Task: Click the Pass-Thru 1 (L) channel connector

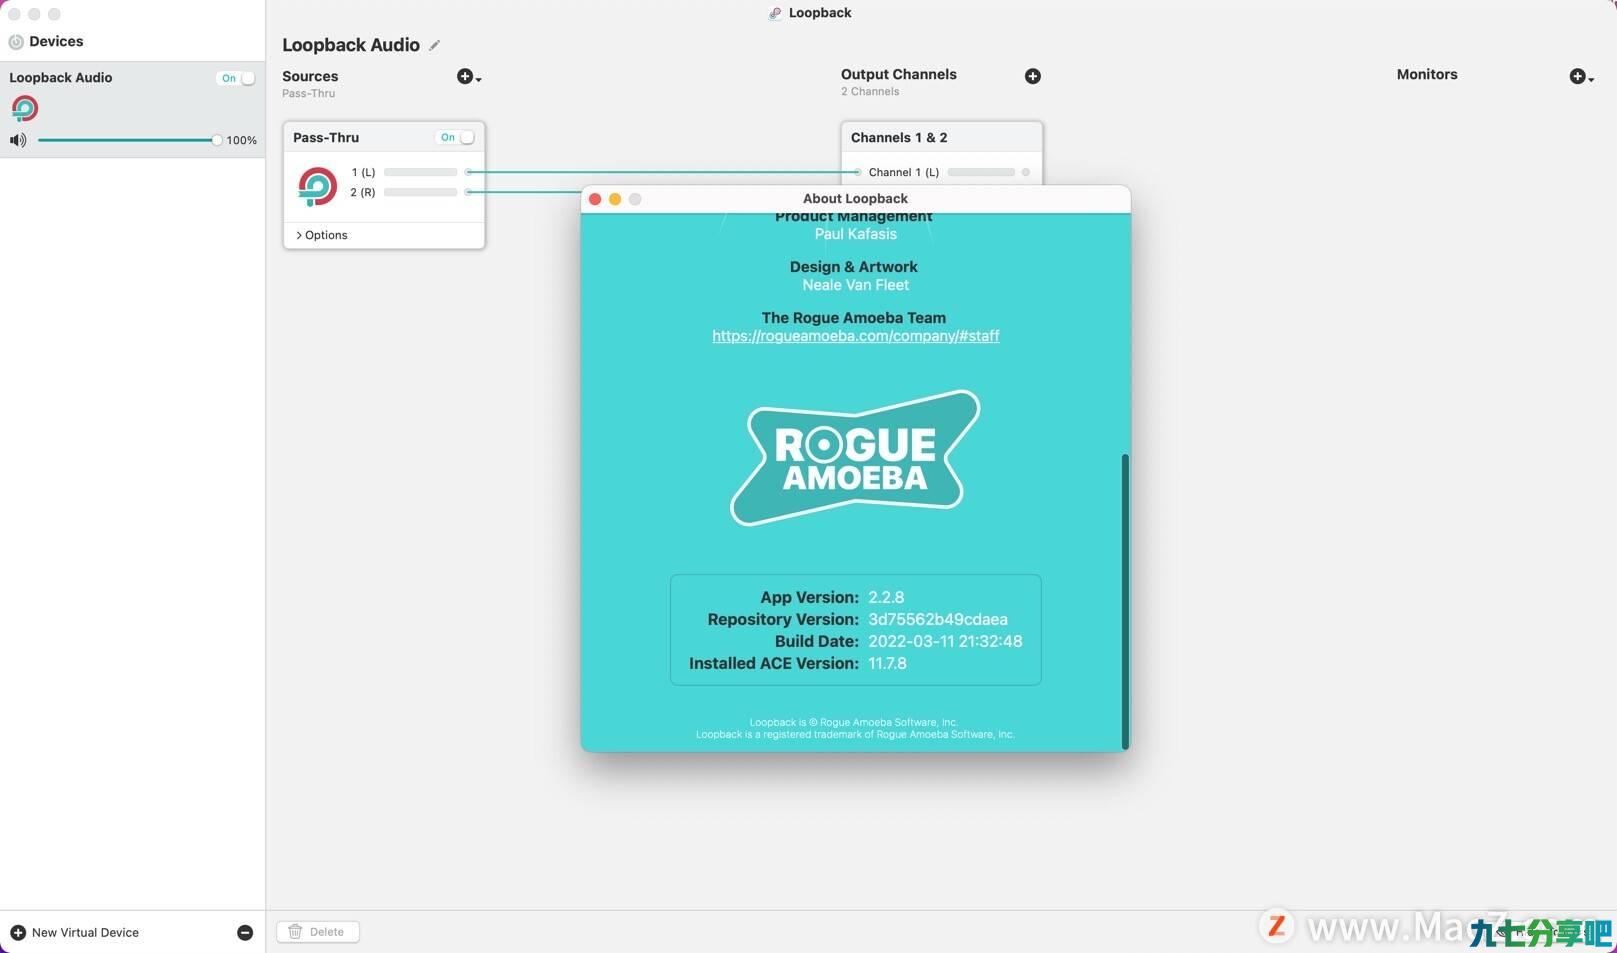Action: click(x=468, y=172)
